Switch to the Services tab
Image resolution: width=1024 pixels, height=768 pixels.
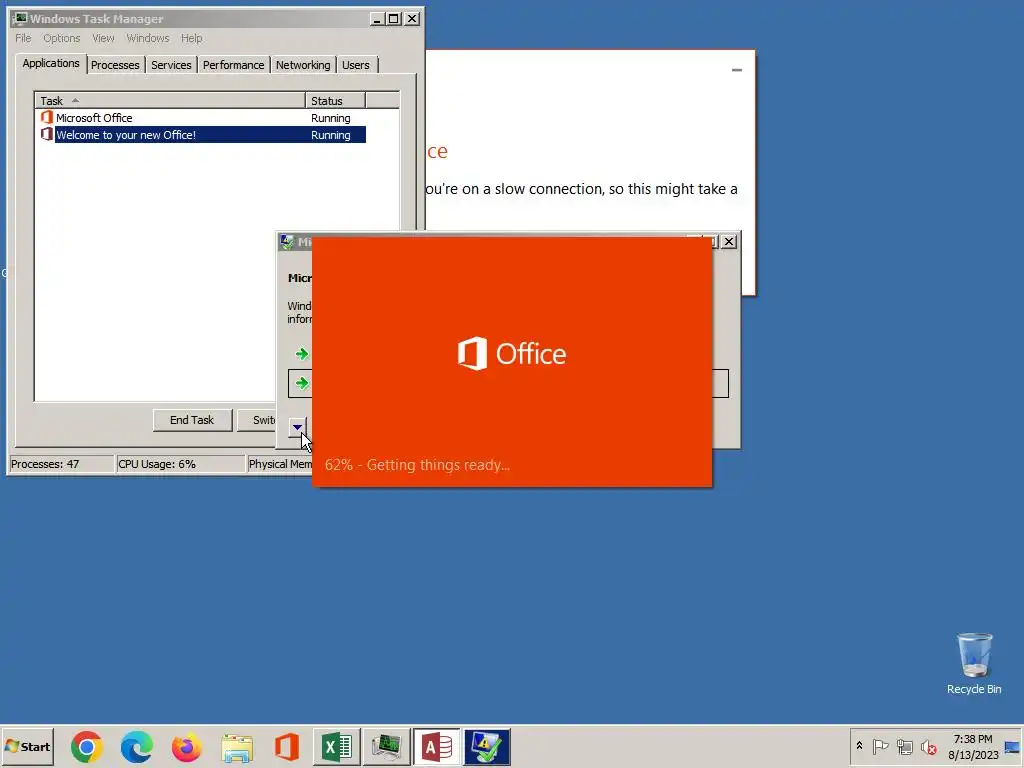[x=171, y=65]
